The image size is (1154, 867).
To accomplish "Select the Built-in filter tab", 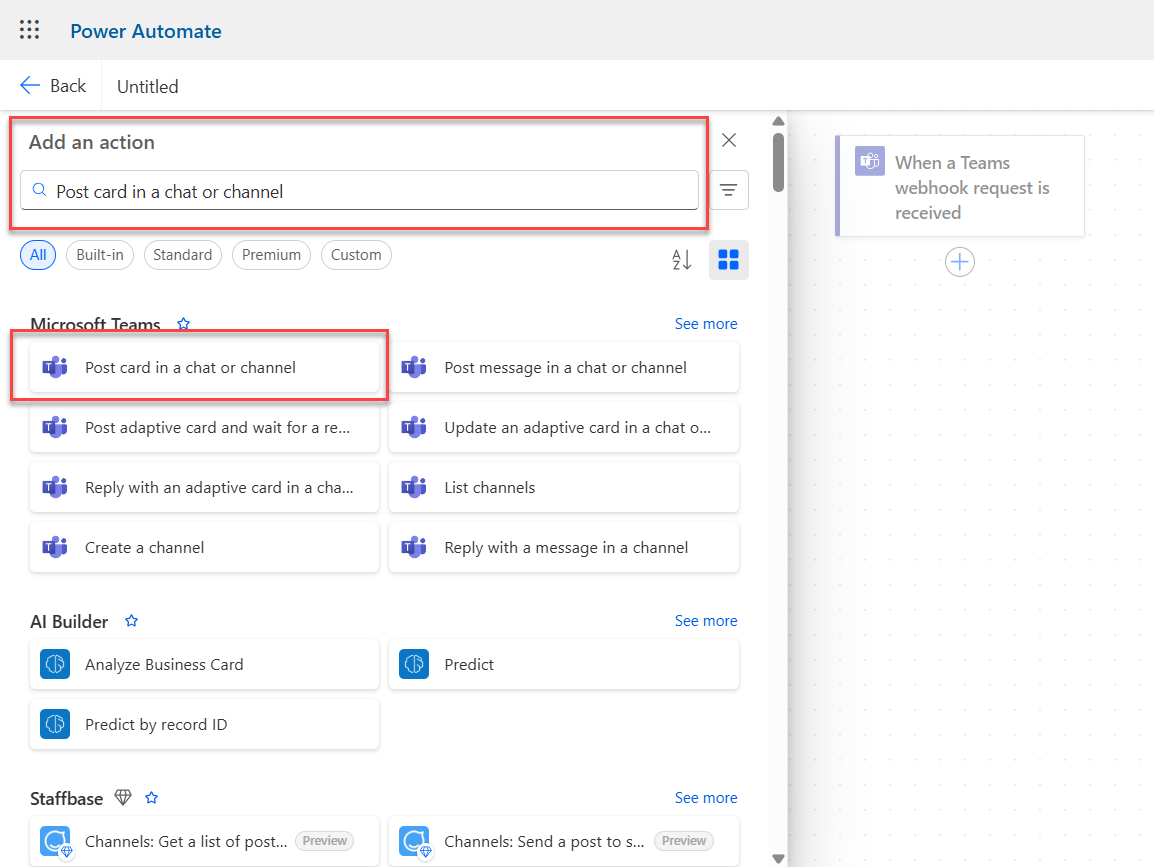I will (x=100, y=255).
